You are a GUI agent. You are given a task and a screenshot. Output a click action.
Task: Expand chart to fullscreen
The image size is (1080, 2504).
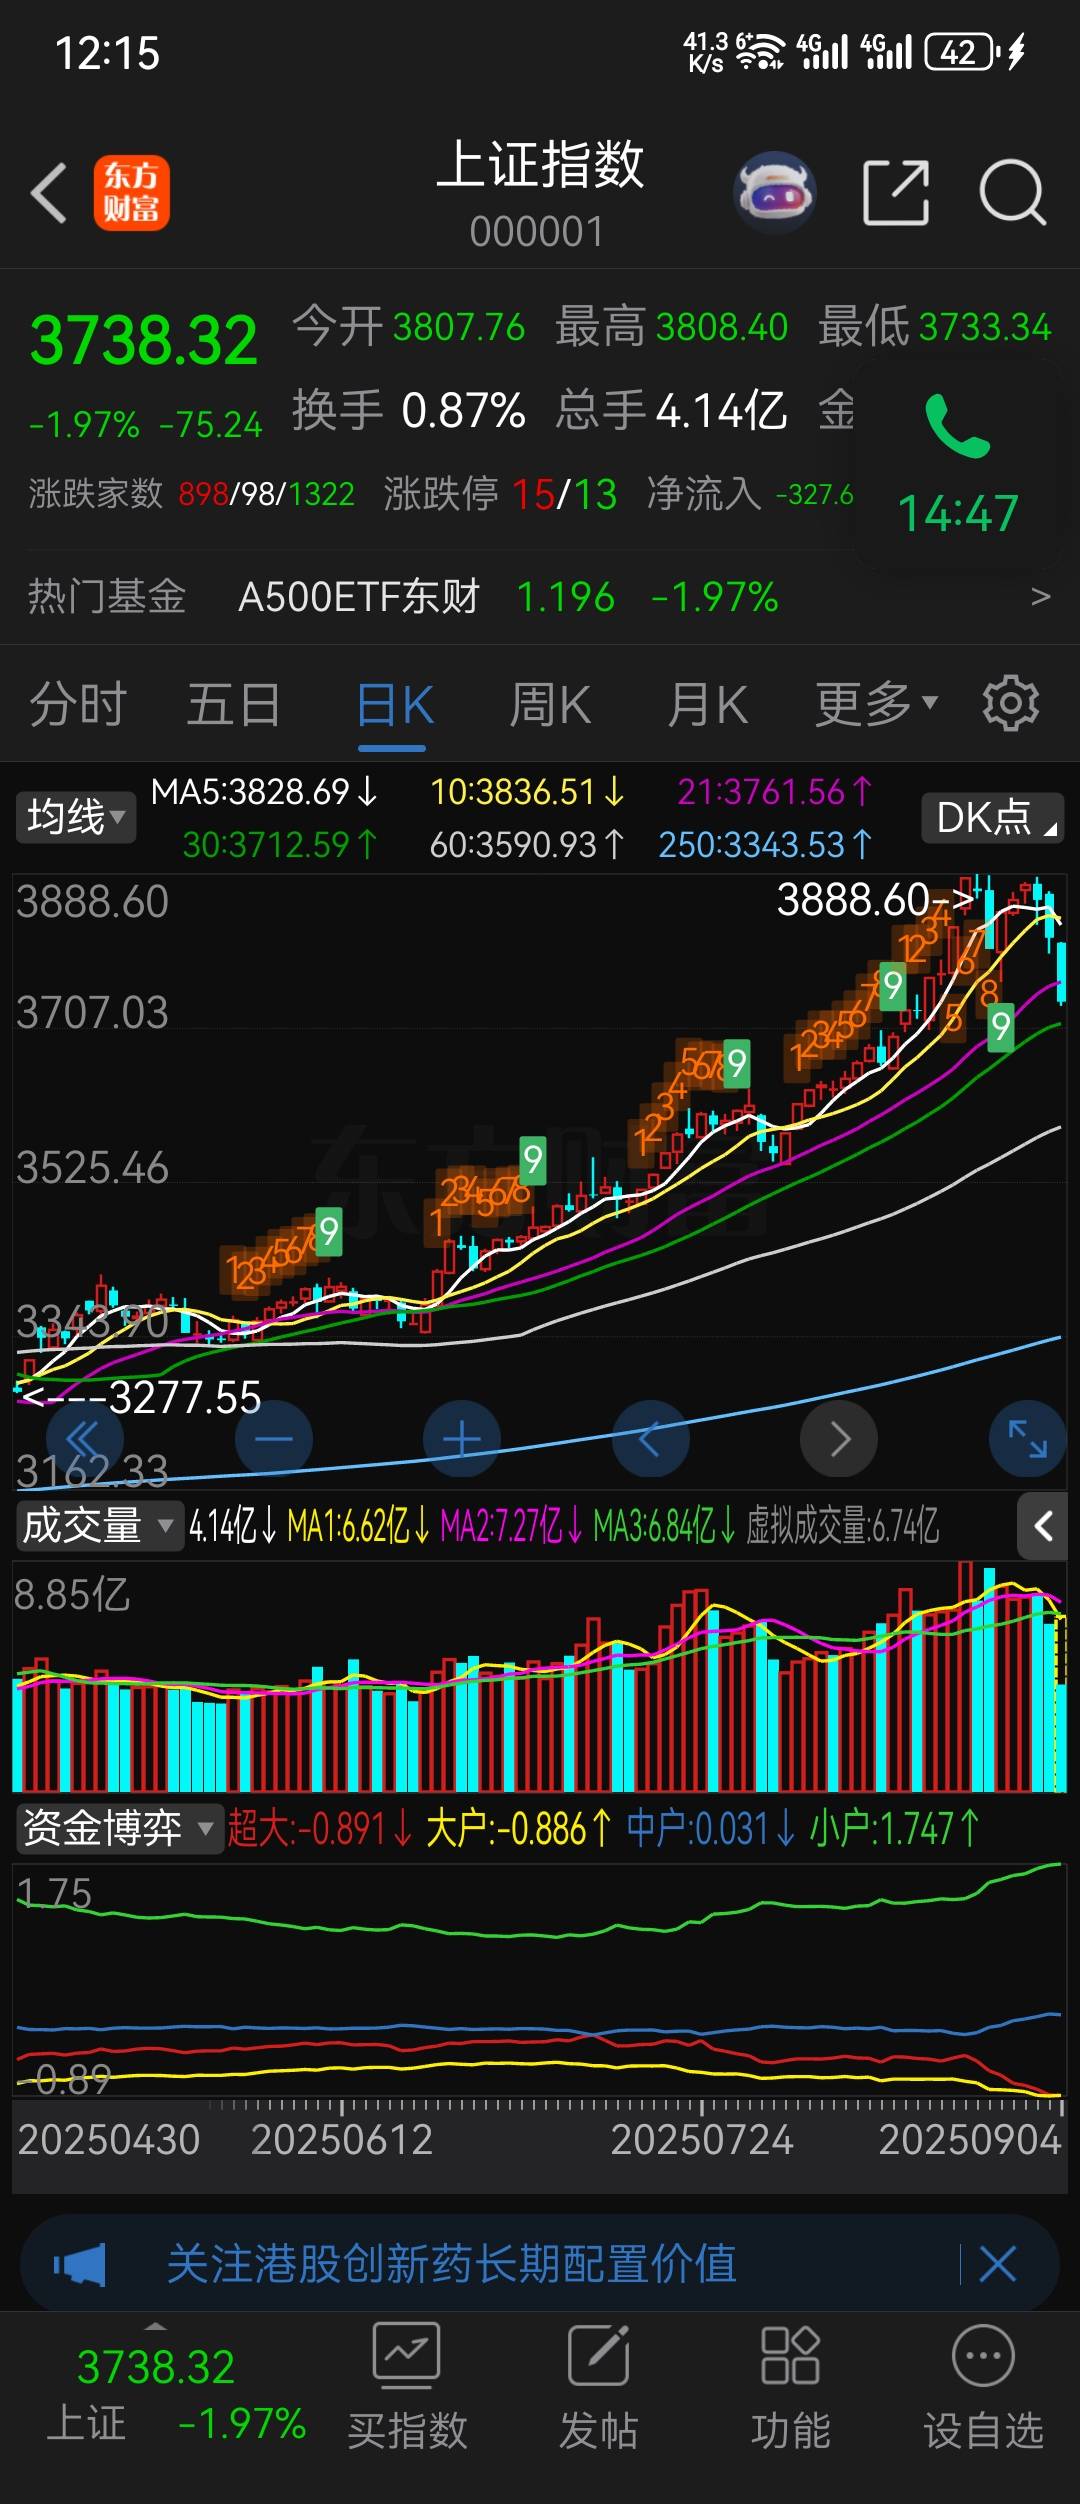pos(1027,1439)
